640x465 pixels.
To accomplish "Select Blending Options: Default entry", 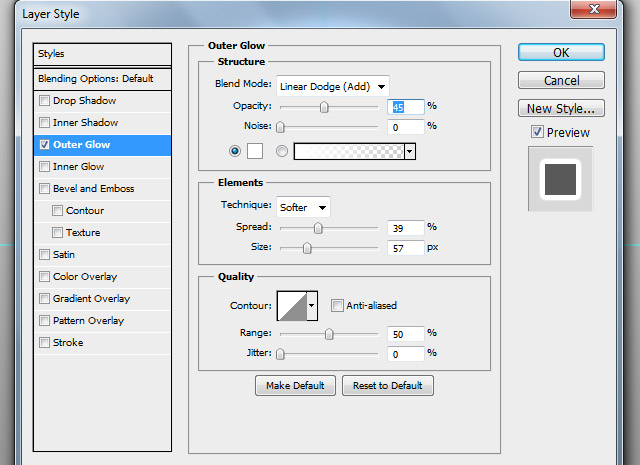I will (x=102, y=78).
